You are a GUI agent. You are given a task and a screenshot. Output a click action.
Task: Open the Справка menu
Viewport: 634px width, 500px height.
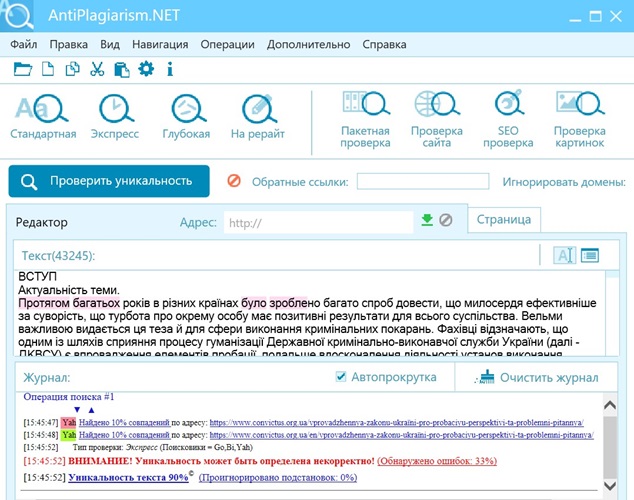384,44
